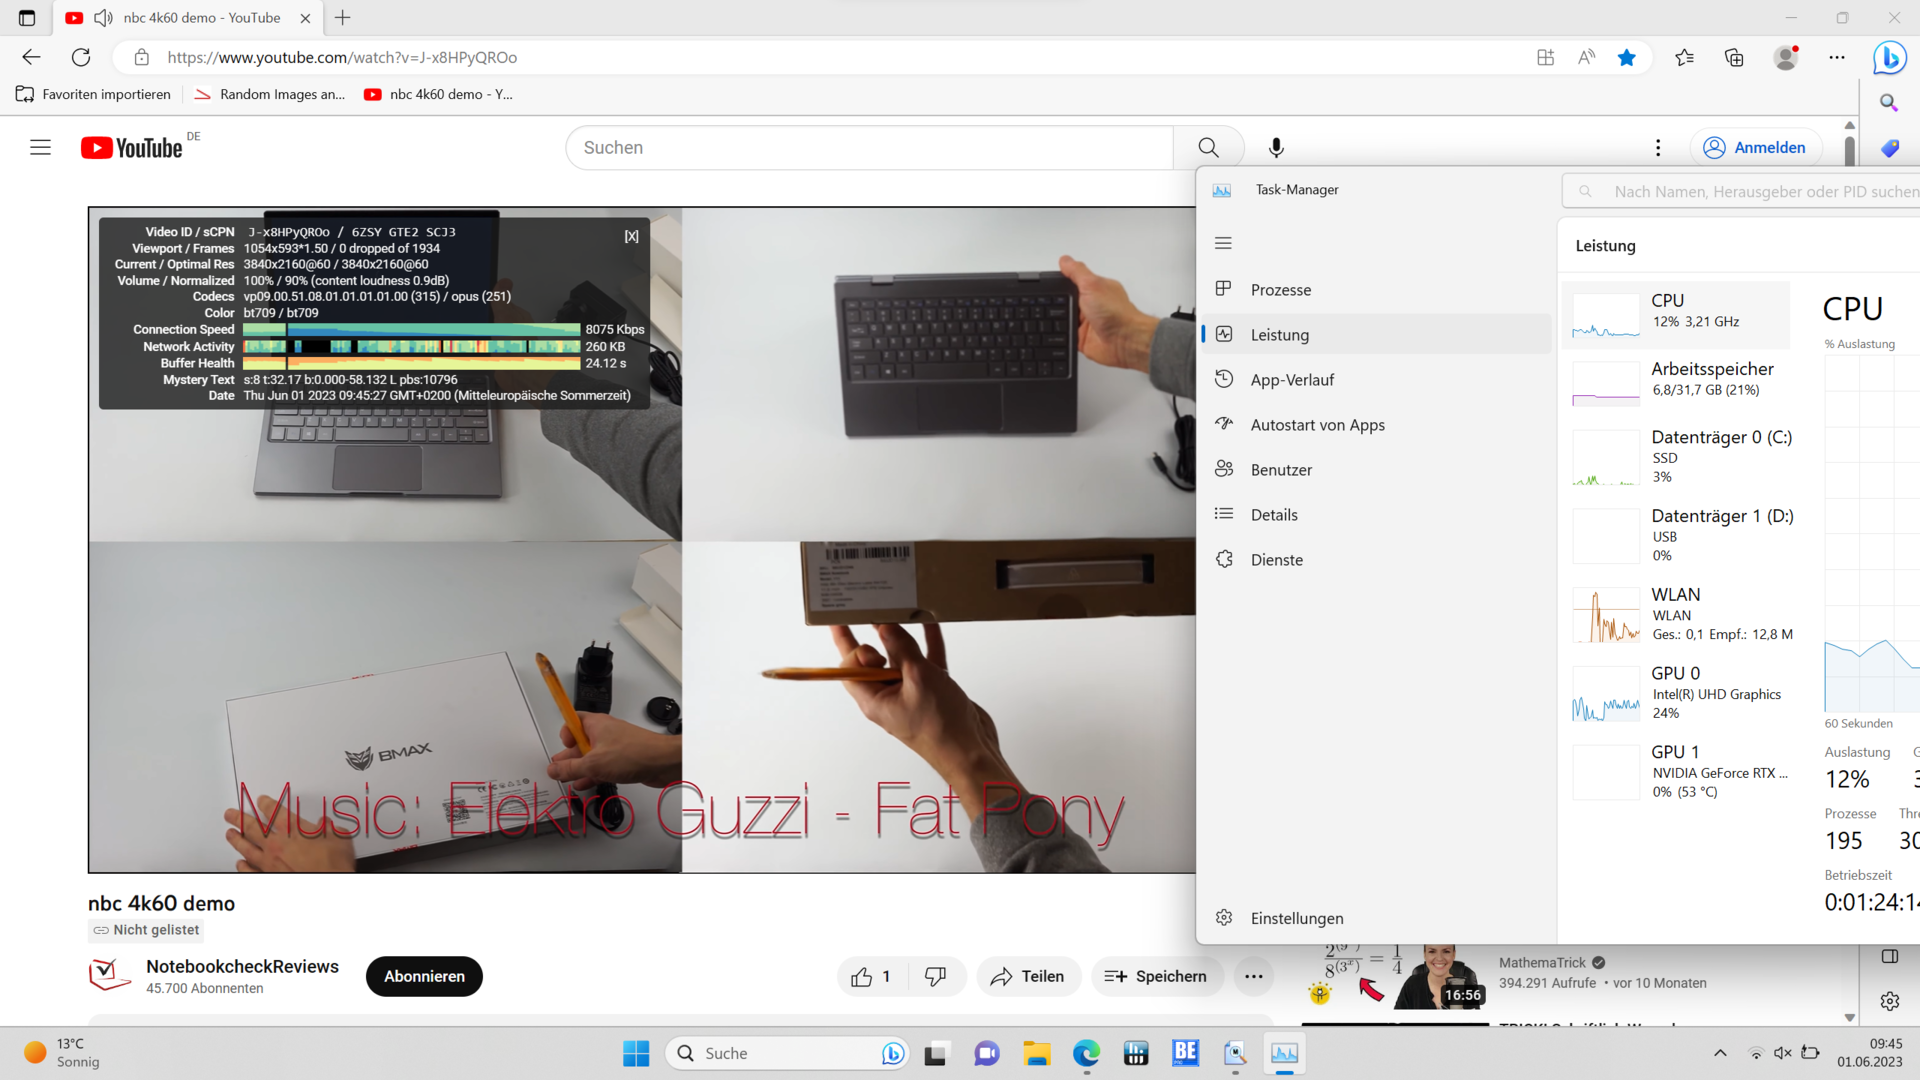Open the NotebookcheckReviews channel link
This screenshot has width=1920, height=1080.
point(242,967)
